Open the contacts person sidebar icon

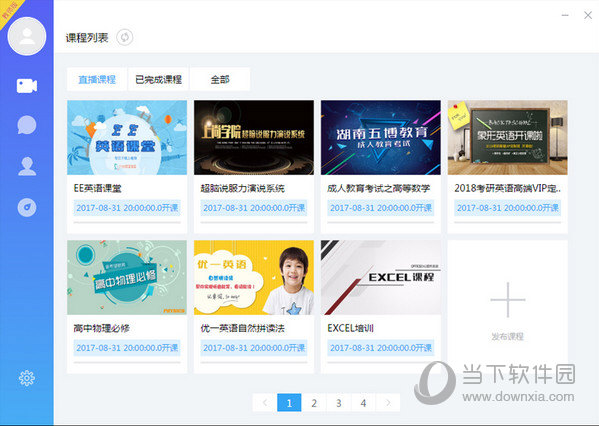(x=27, y=166)
